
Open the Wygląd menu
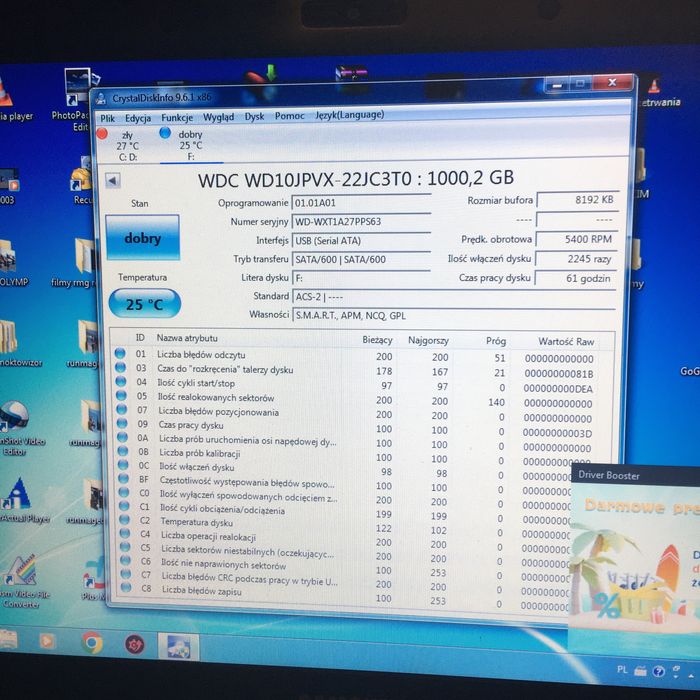coord(218,117)
